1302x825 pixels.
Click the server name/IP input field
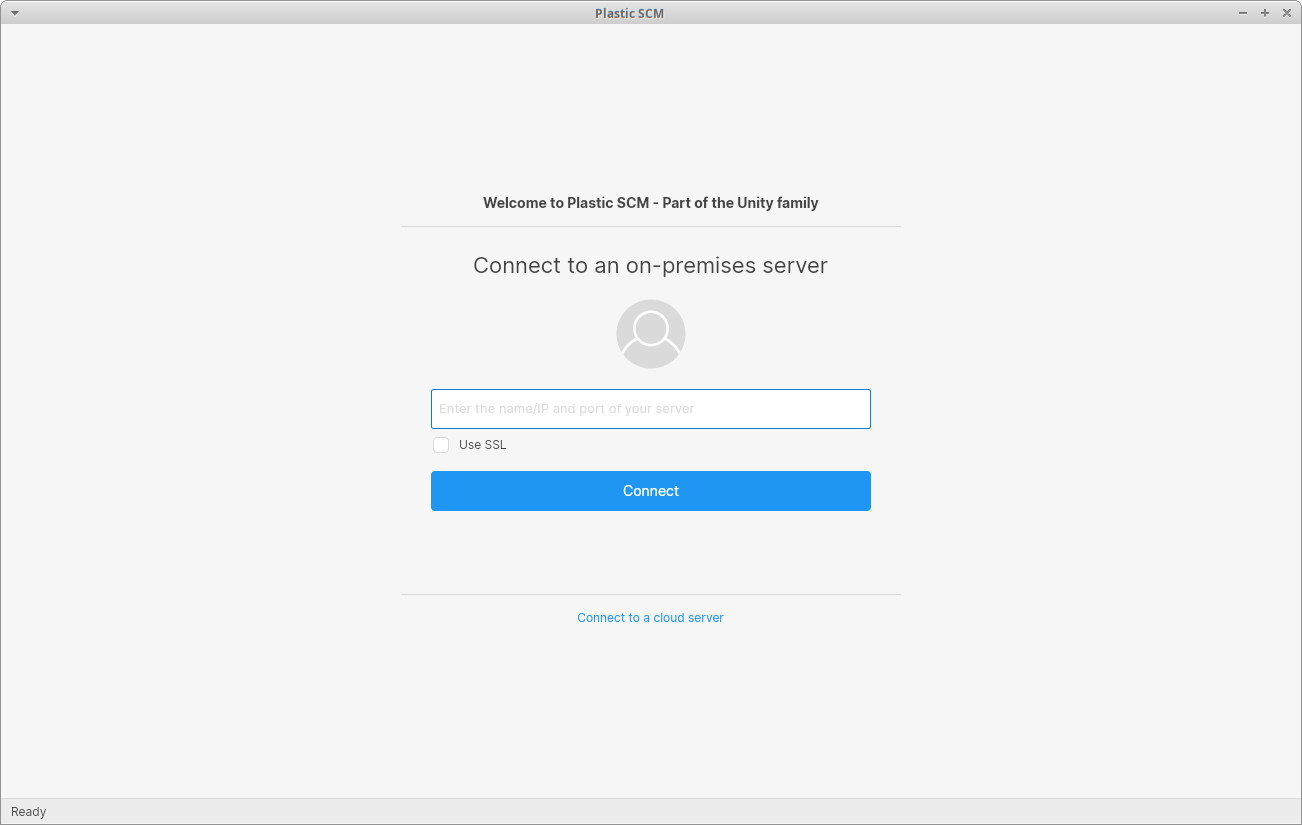point(650,408)
